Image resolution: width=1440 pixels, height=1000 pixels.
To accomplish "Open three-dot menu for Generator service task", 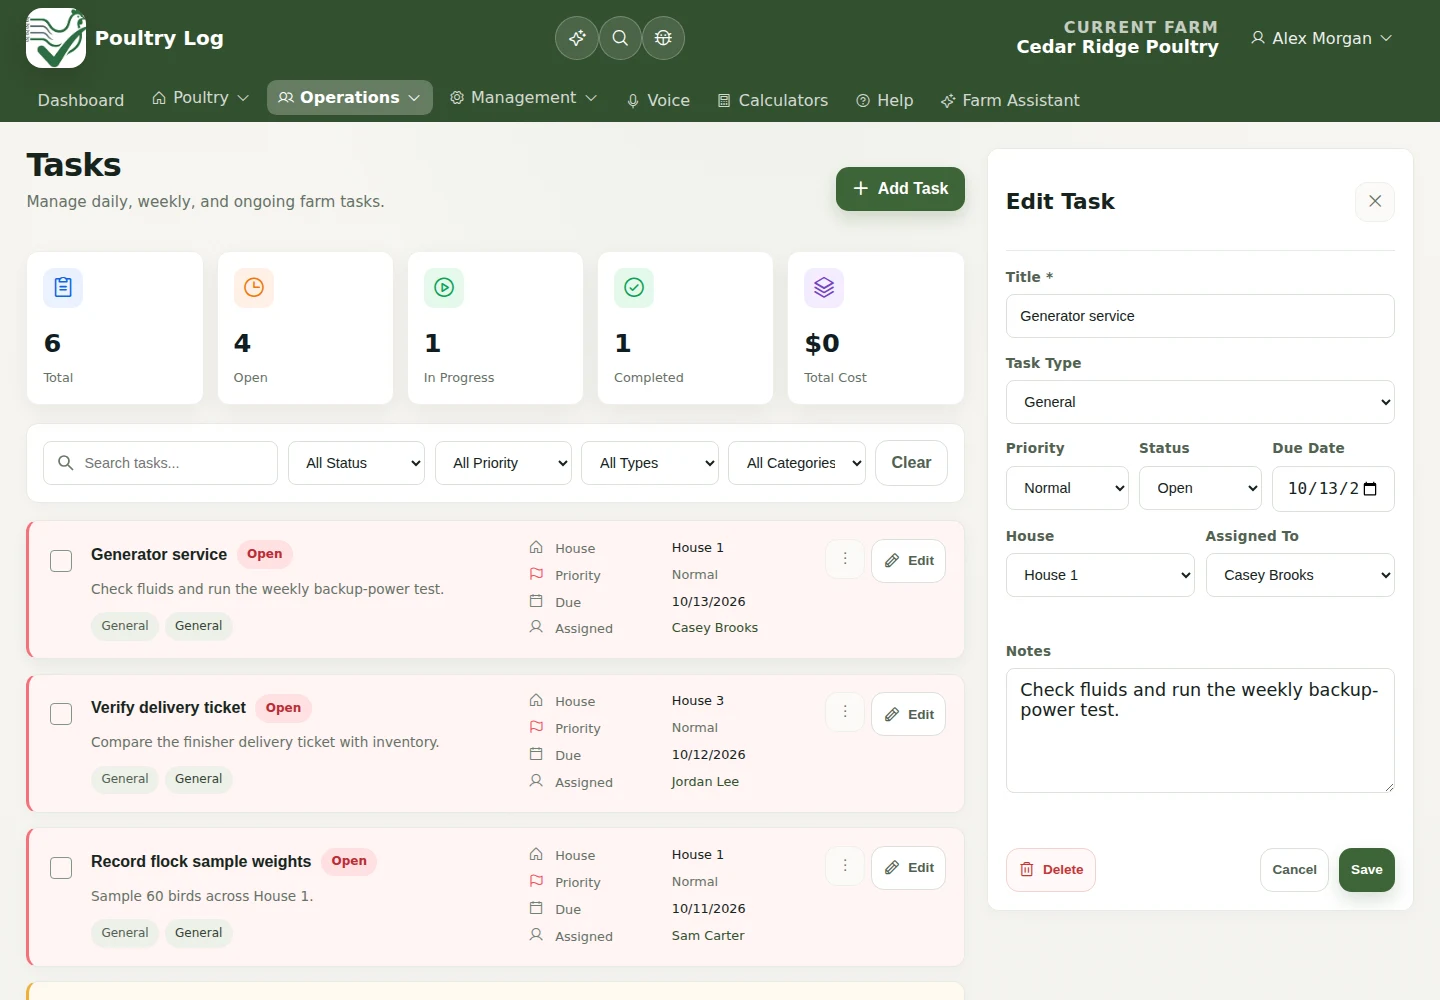I will click(845, 559).
